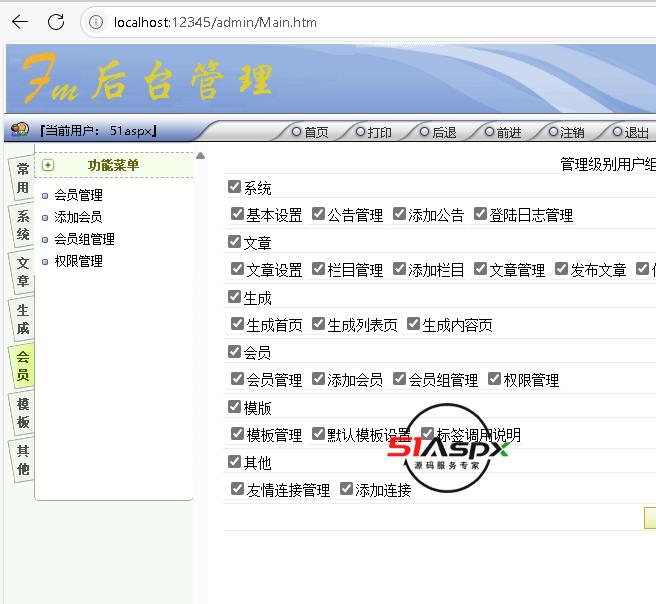Viewport: 656px width, 604px height.
Task: Open 权限管理 in the function menu
Action: (78, 261)
